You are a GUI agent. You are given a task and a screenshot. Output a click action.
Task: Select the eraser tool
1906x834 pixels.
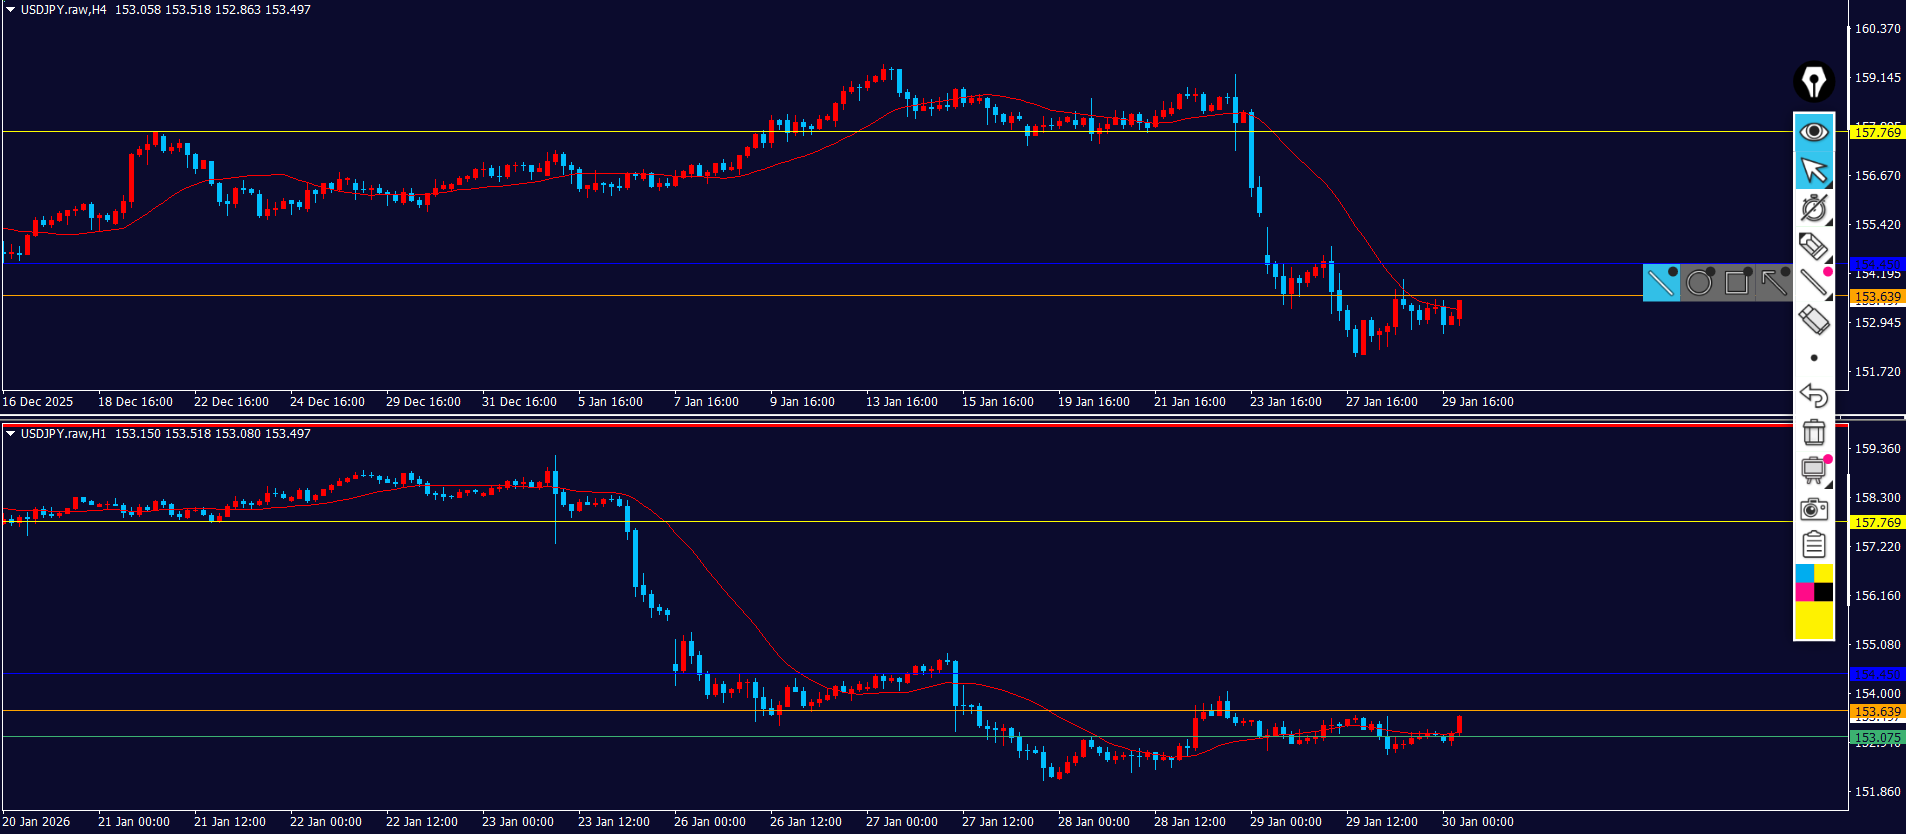click(1813, 320)
